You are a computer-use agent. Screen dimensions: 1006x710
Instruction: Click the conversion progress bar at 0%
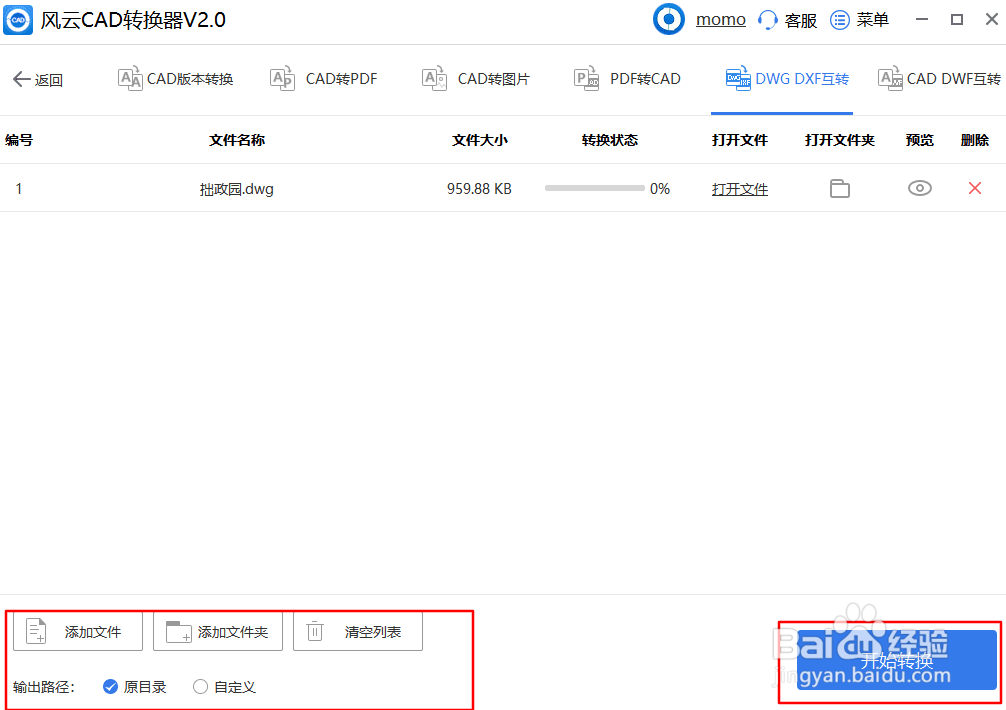(594, 188)
